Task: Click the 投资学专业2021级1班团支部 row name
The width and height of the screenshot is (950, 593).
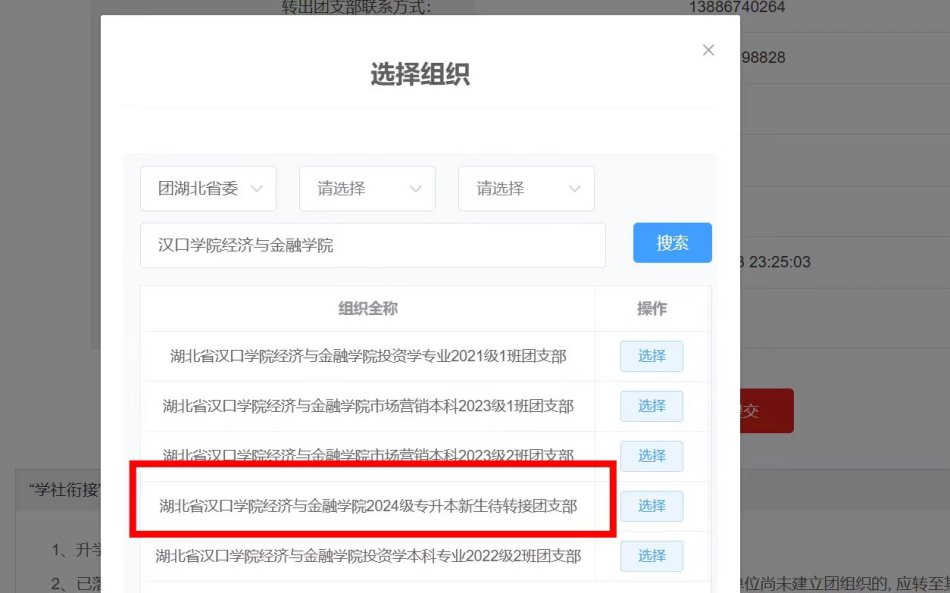Action: coord(369,356)
